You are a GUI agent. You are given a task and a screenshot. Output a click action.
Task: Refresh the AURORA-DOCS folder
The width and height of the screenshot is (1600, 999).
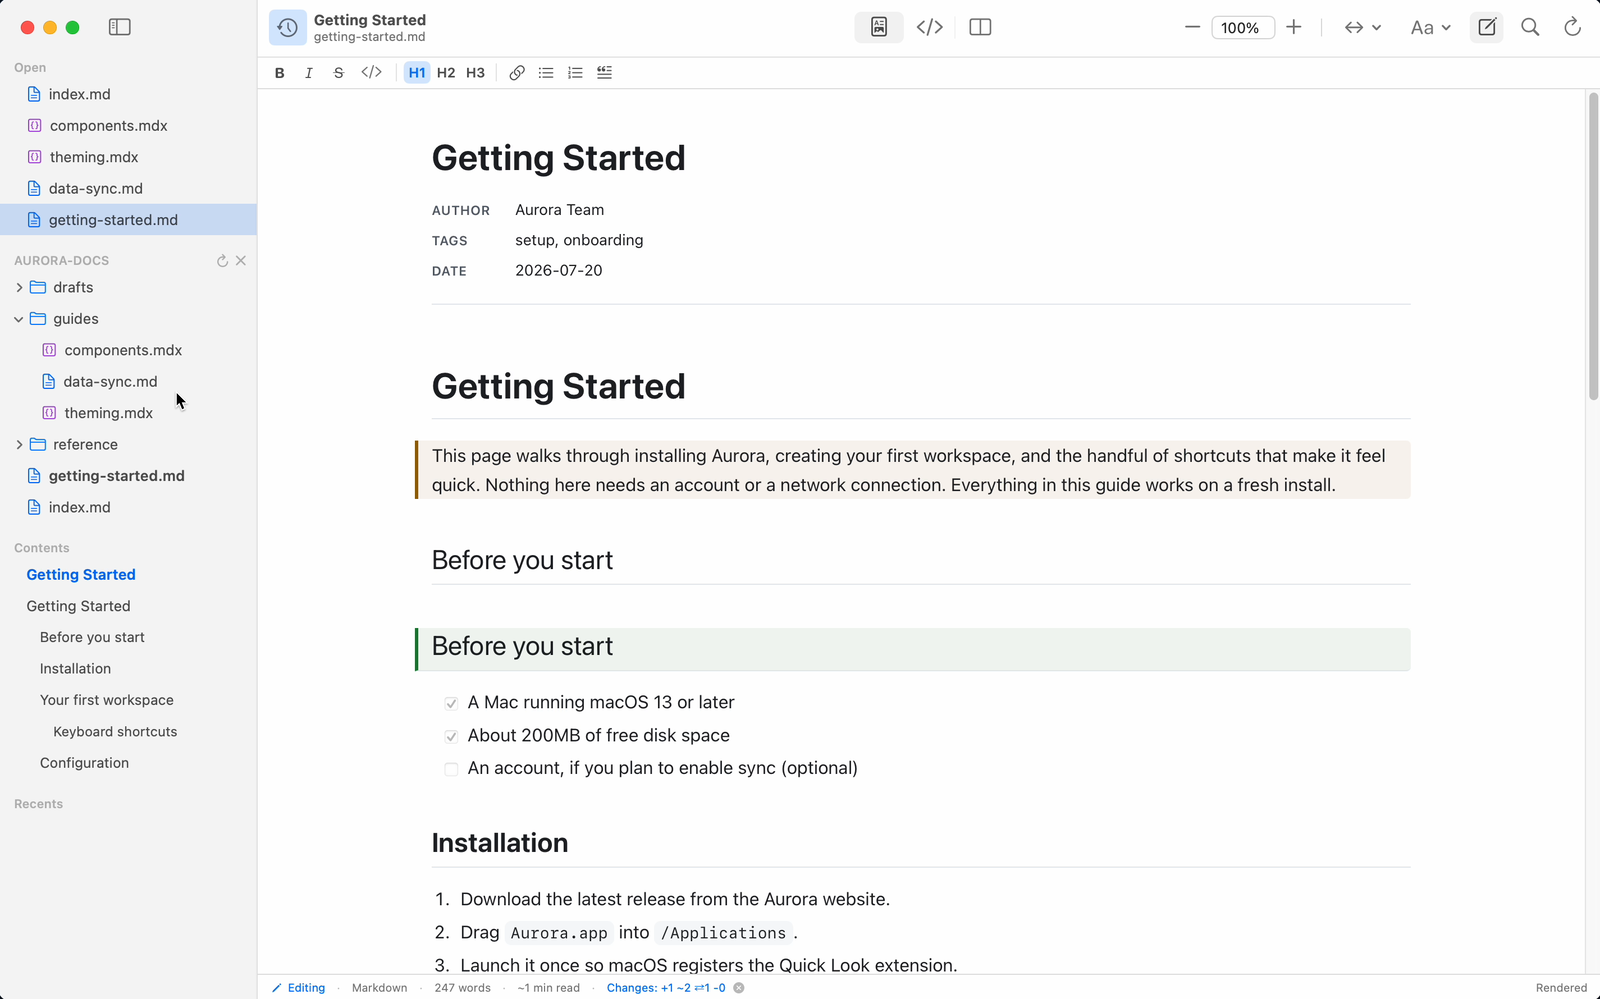pyautogui.click(x=222, y=261)
